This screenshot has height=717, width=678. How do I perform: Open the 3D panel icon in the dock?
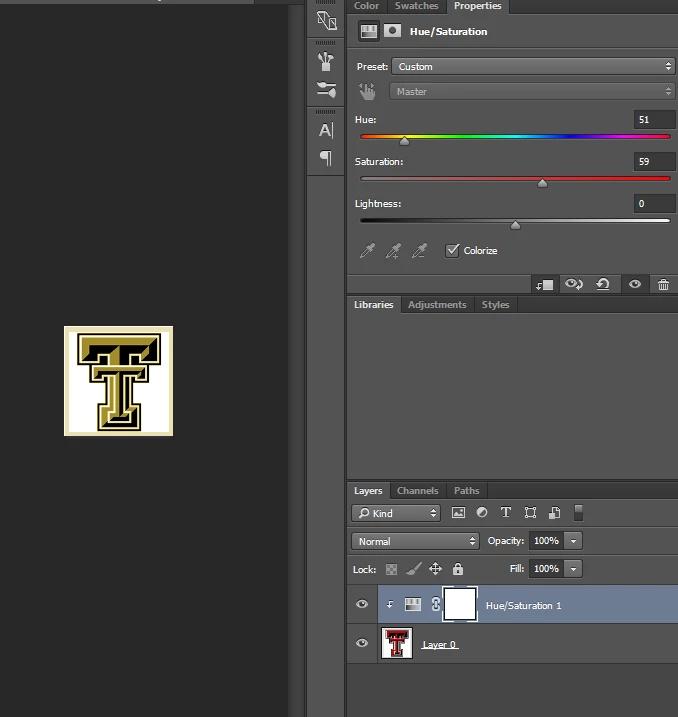click(x=326, y=21)
